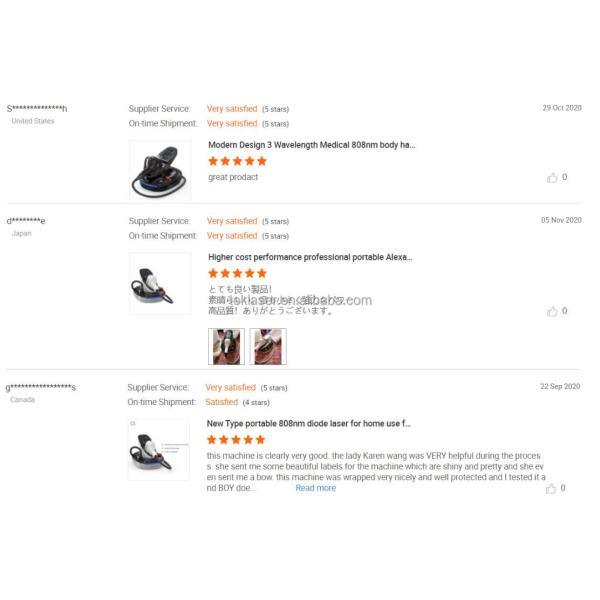This screenshot has width=600, height=600.
Task: Click thumbs-up icon on the Canada review
Action: [550, 488]
